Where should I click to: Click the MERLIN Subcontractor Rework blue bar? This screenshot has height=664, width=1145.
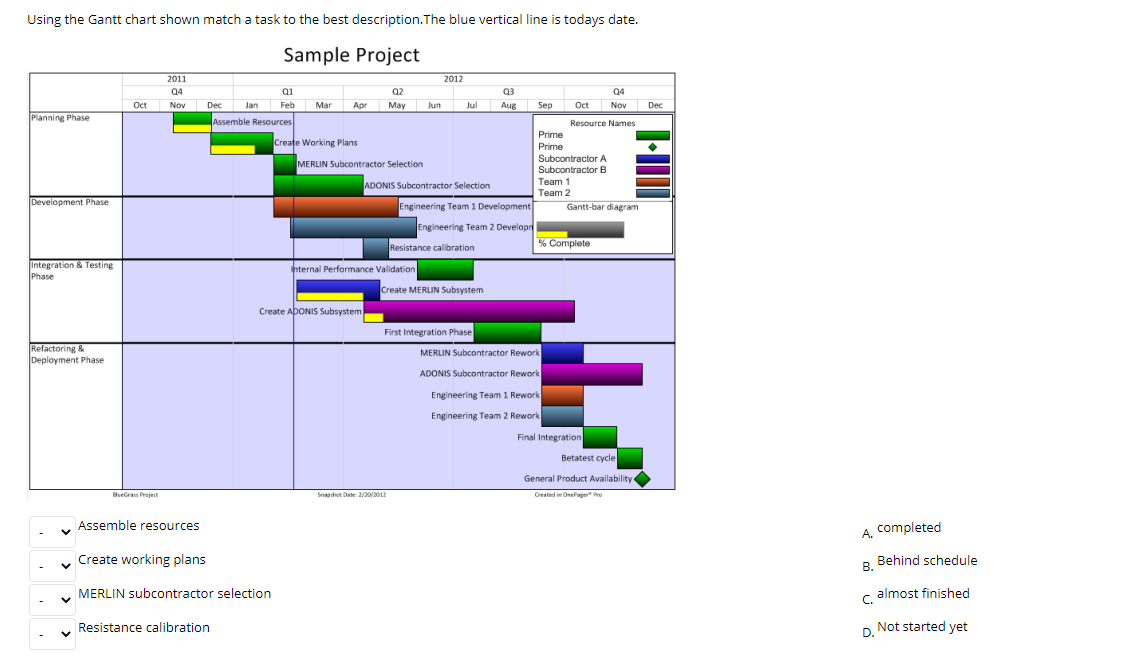pos(560,352)
